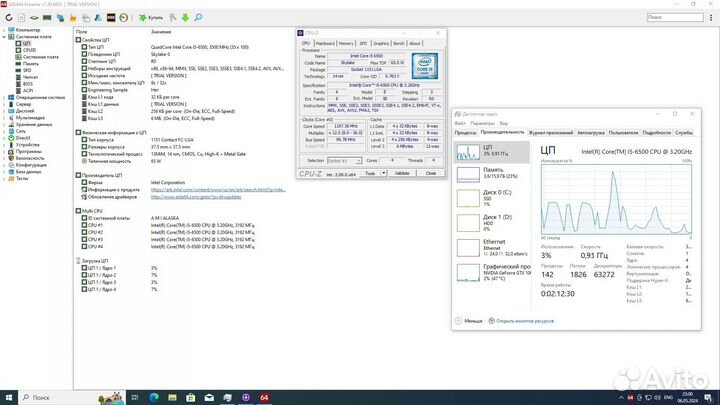The height and width of the screenshot is (405, 720).
Task: Click the user profile icon in AIDA64 toolbar
Action: point(98,17)
